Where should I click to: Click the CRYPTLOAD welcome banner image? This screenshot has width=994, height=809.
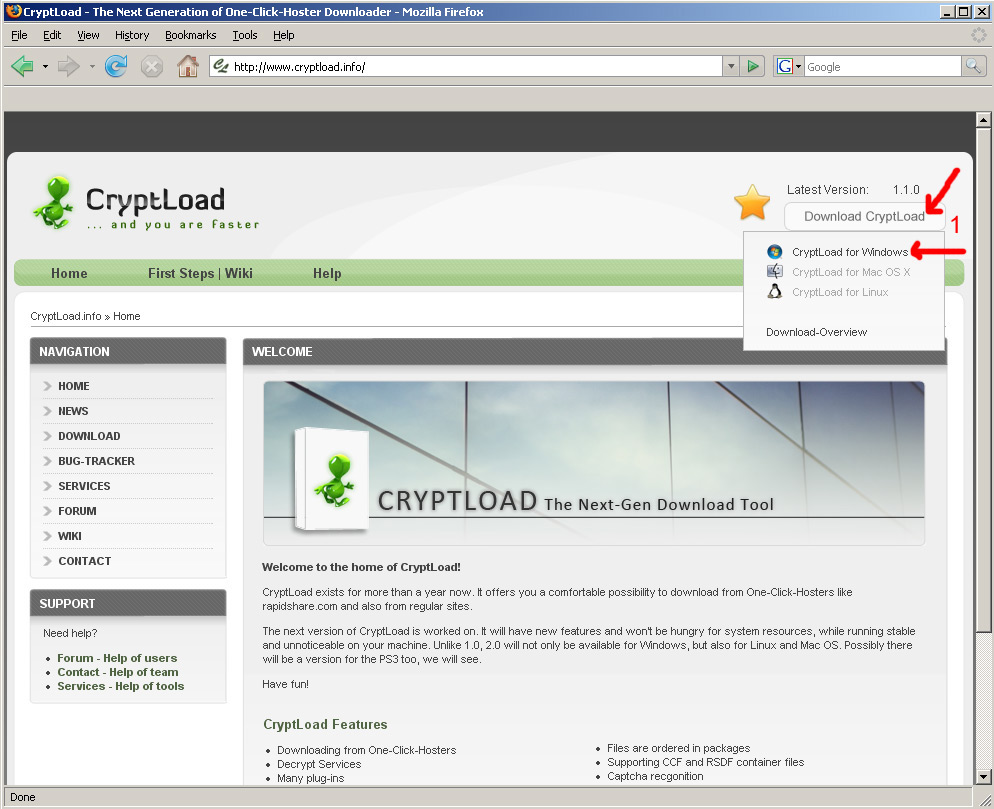pos(594,463)
